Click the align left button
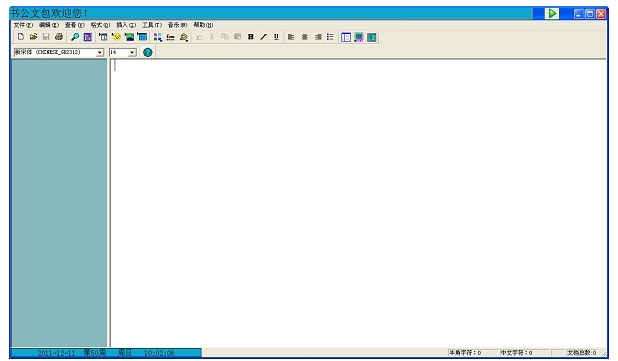Viewport: 618px width, 361px height. 291,37
